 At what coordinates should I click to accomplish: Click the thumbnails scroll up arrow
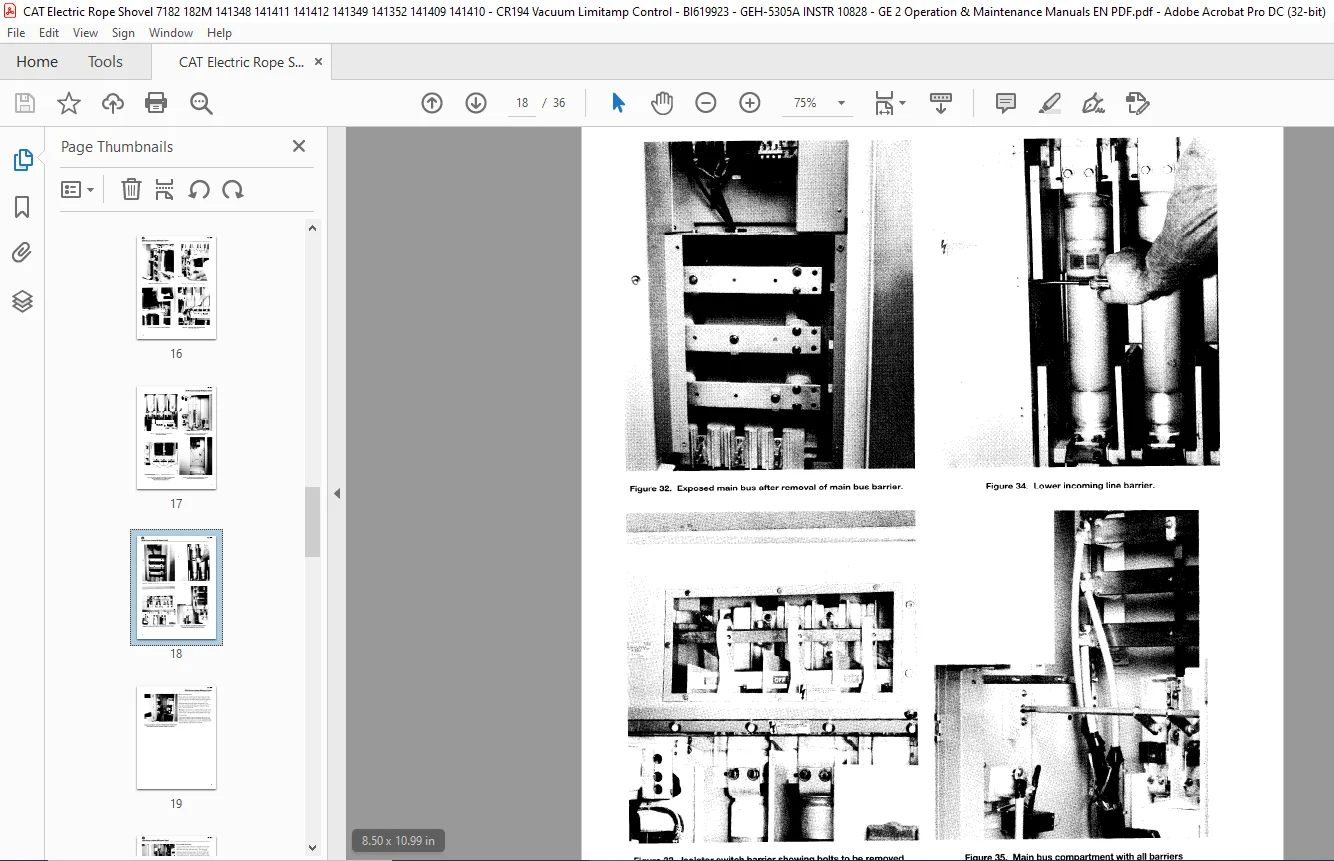click(312, 228)
